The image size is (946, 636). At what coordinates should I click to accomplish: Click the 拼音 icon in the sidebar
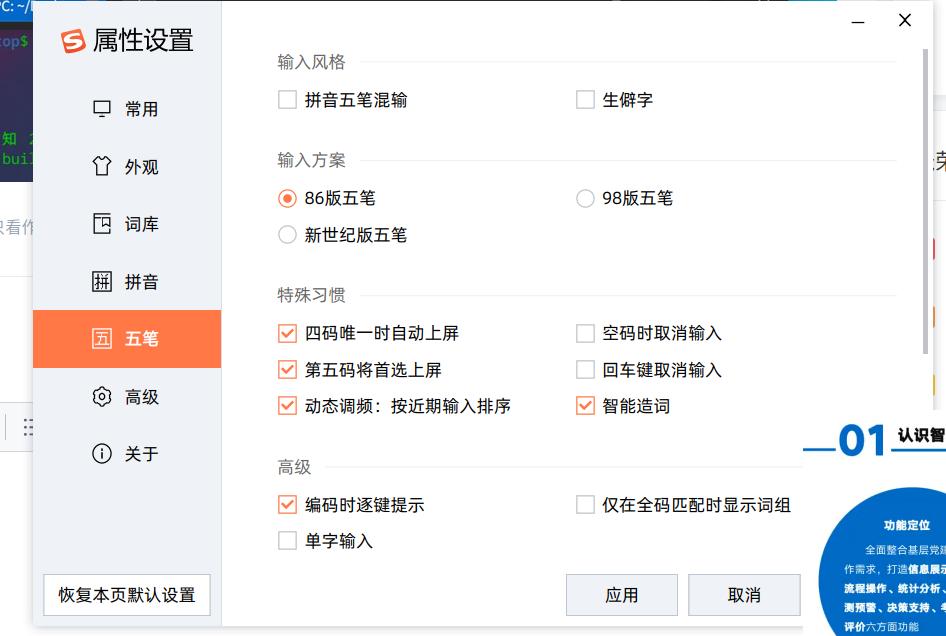click(x=101, y=281)
